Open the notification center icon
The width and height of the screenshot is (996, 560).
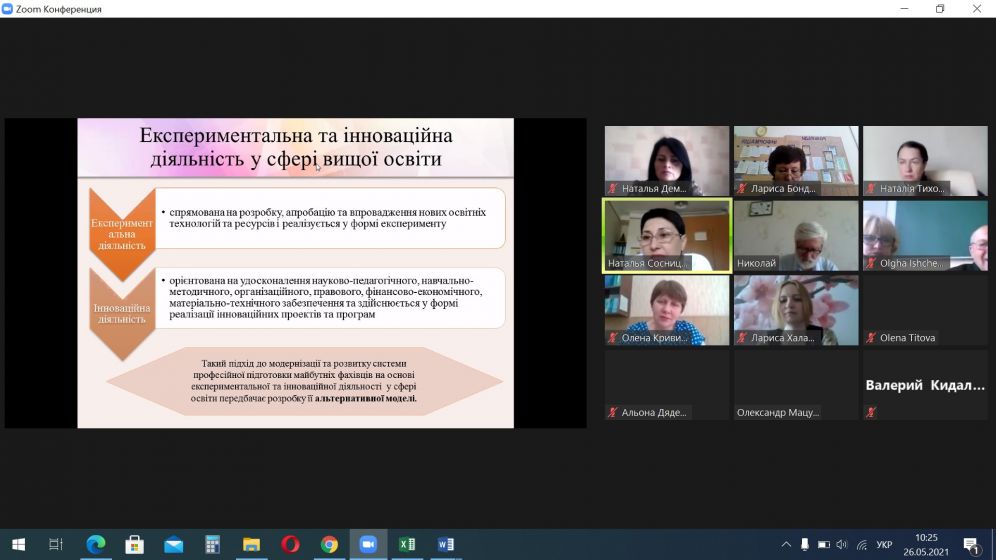pyautogui.click(x=971, y=545)
